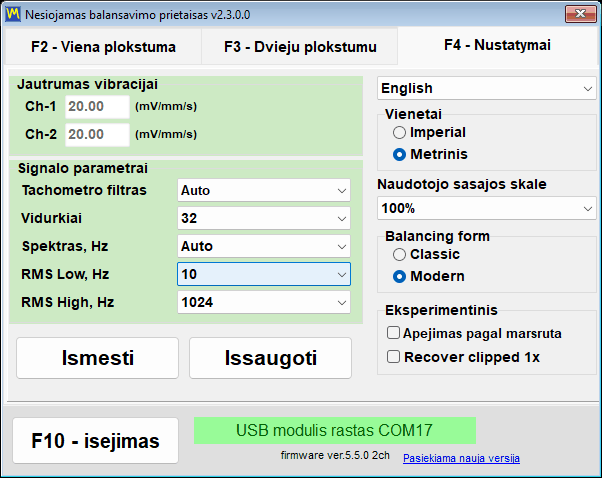Viewport: 602px width, 478px height.
Task: Select the F4 - Nustatymai tab
Action: tap(497, 45)
